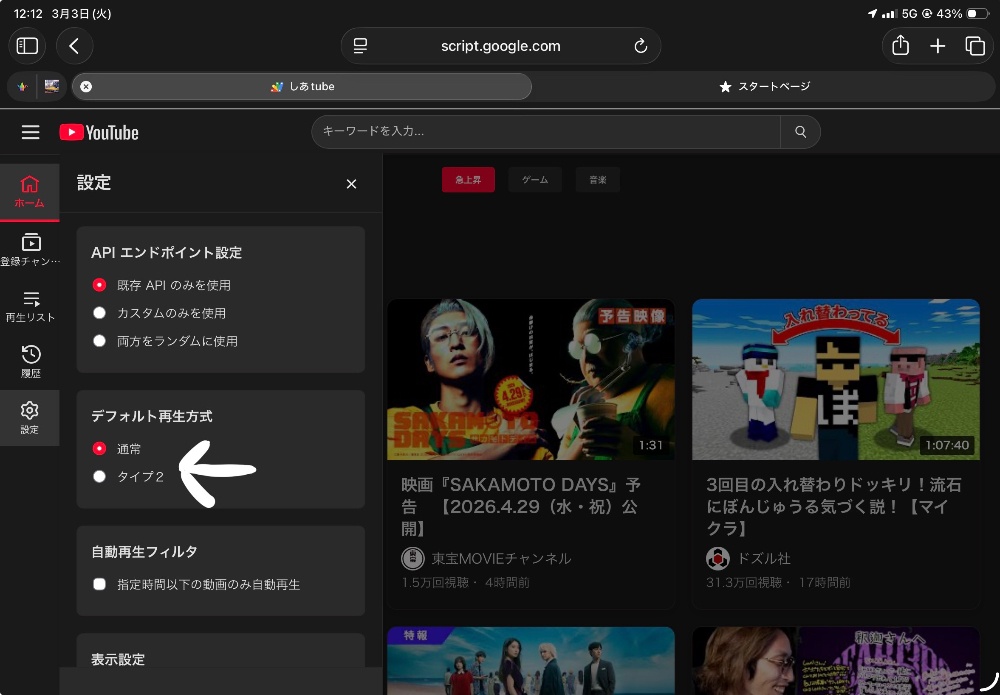Select カスタムのみを使用 radio option
Viewport: 1000px width, 695px height.
pyautogui.click(x=99, y=313)
